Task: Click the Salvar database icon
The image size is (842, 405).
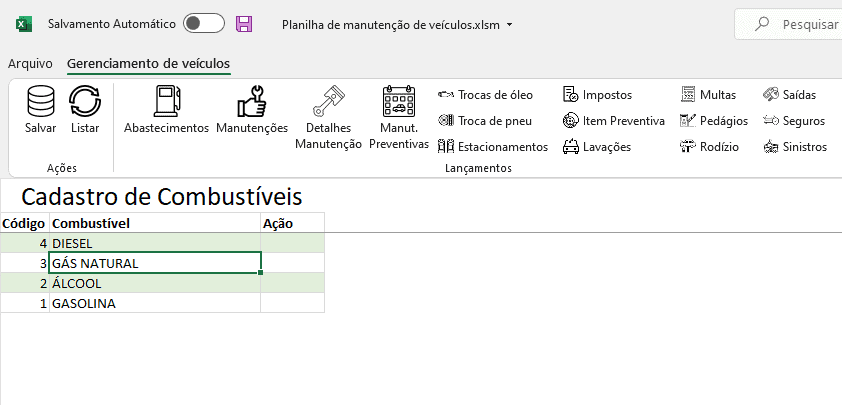Action: (x=40, y=101)
